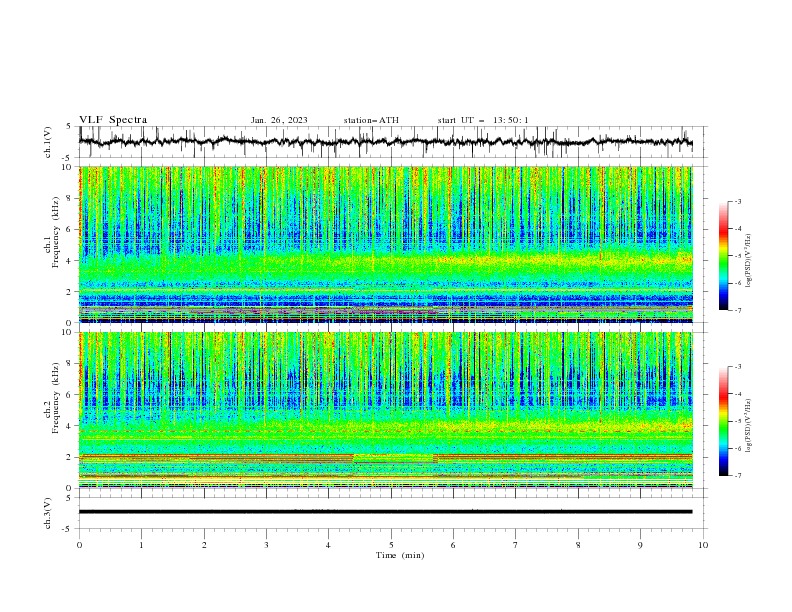Click time axis tick label '0'
This screenshot has height=612, width=792.
[x=79, y=545]
